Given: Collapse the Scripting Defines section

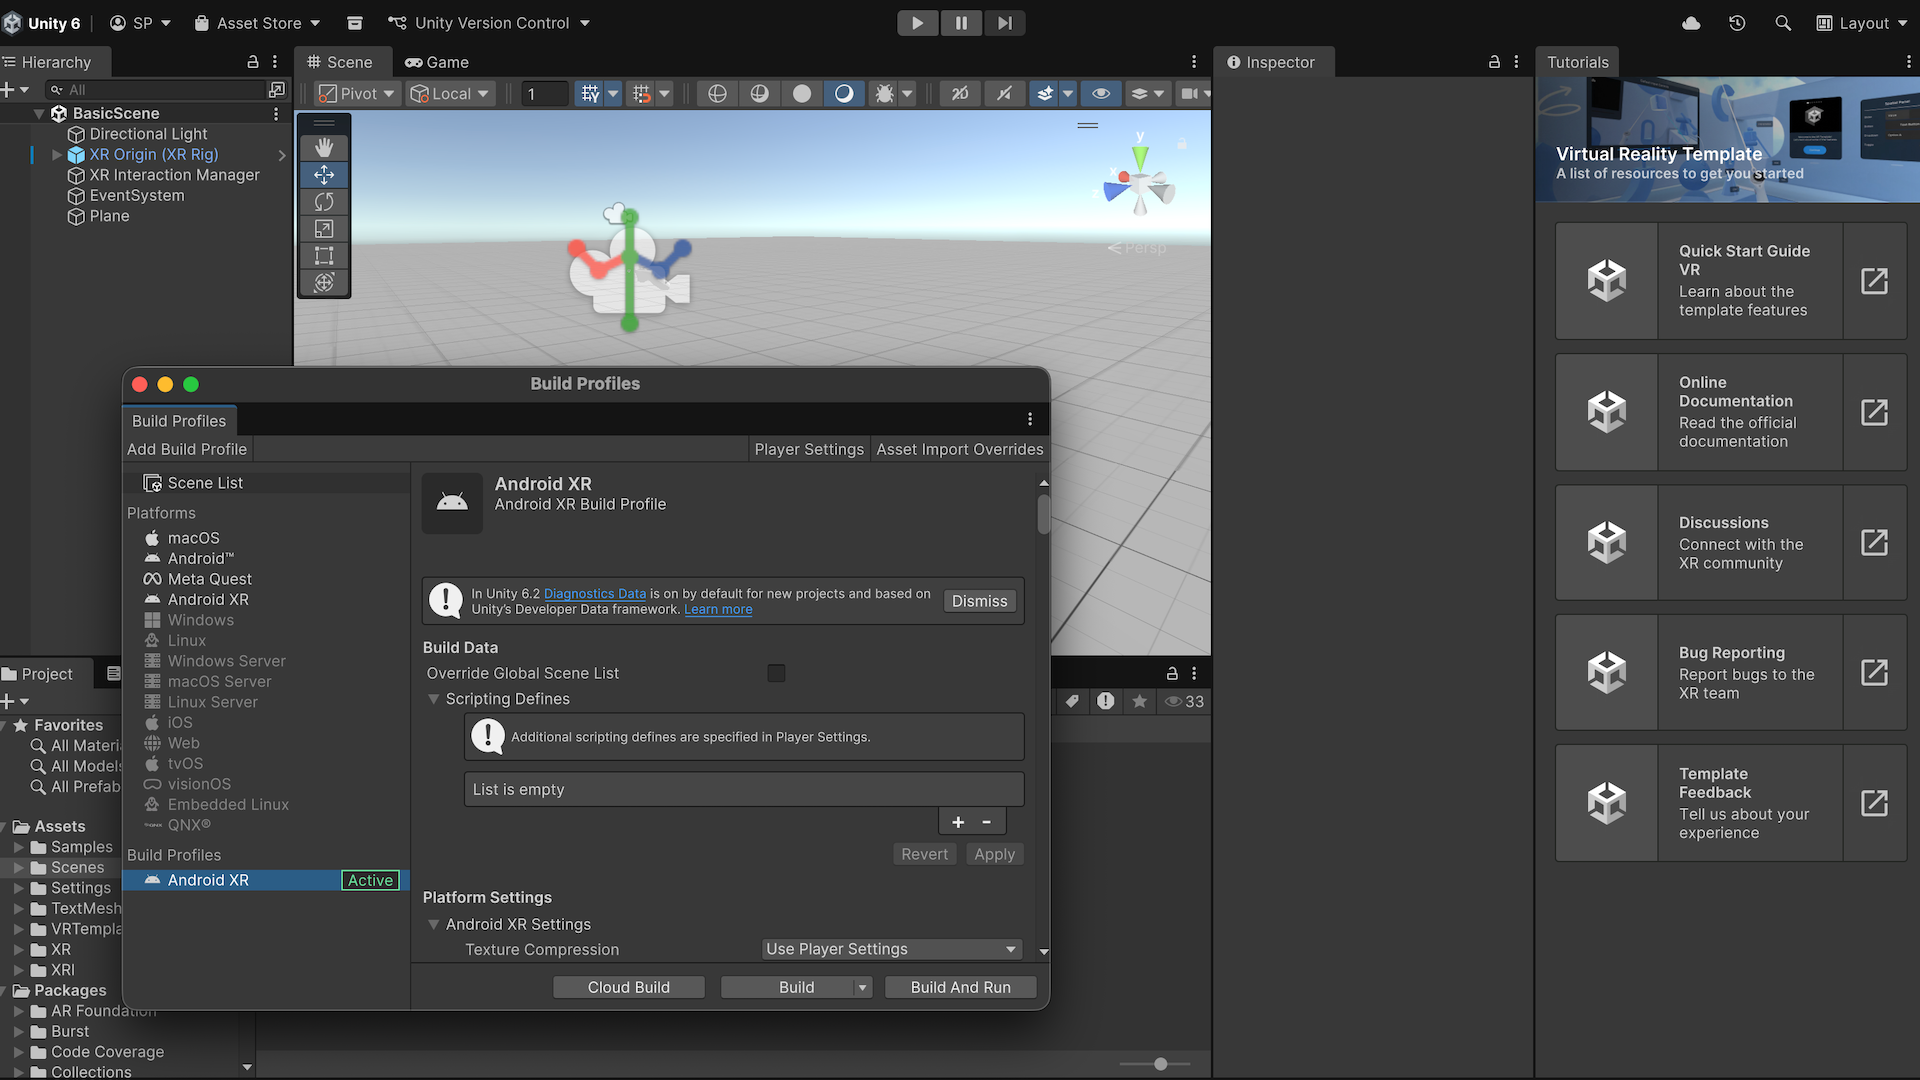Looking at the screenshot, I should pyautogui.click(x=434, y=699).
